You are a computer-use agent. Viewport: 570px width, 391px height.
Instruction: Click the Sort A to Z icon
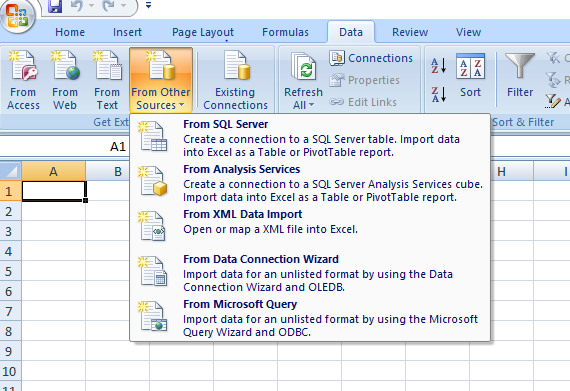(438, 66)
